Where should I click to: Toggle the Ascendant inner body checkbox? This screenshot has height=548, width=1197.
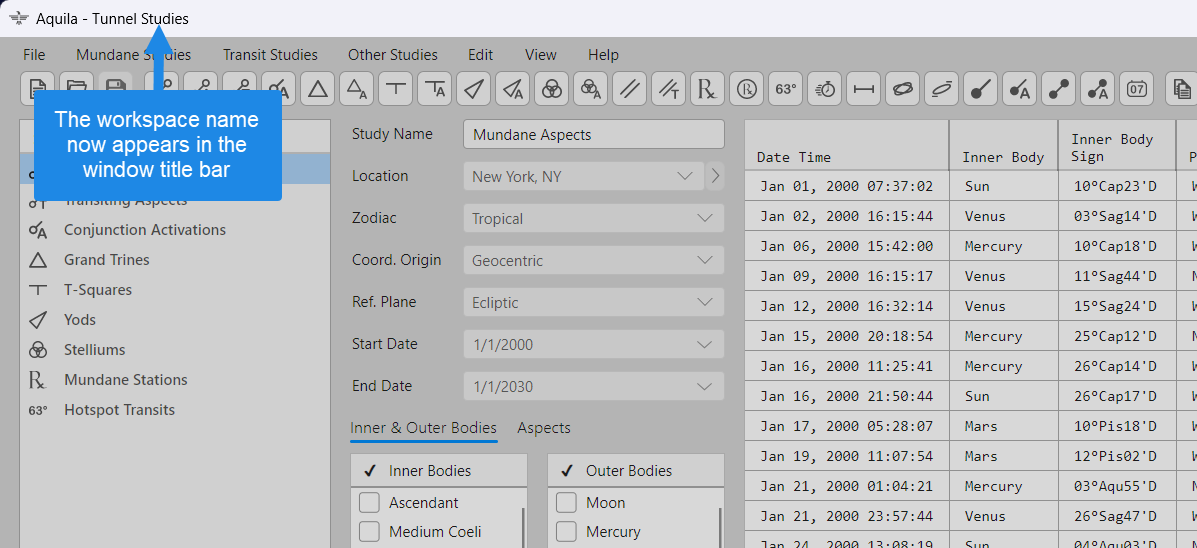point(369,503)
